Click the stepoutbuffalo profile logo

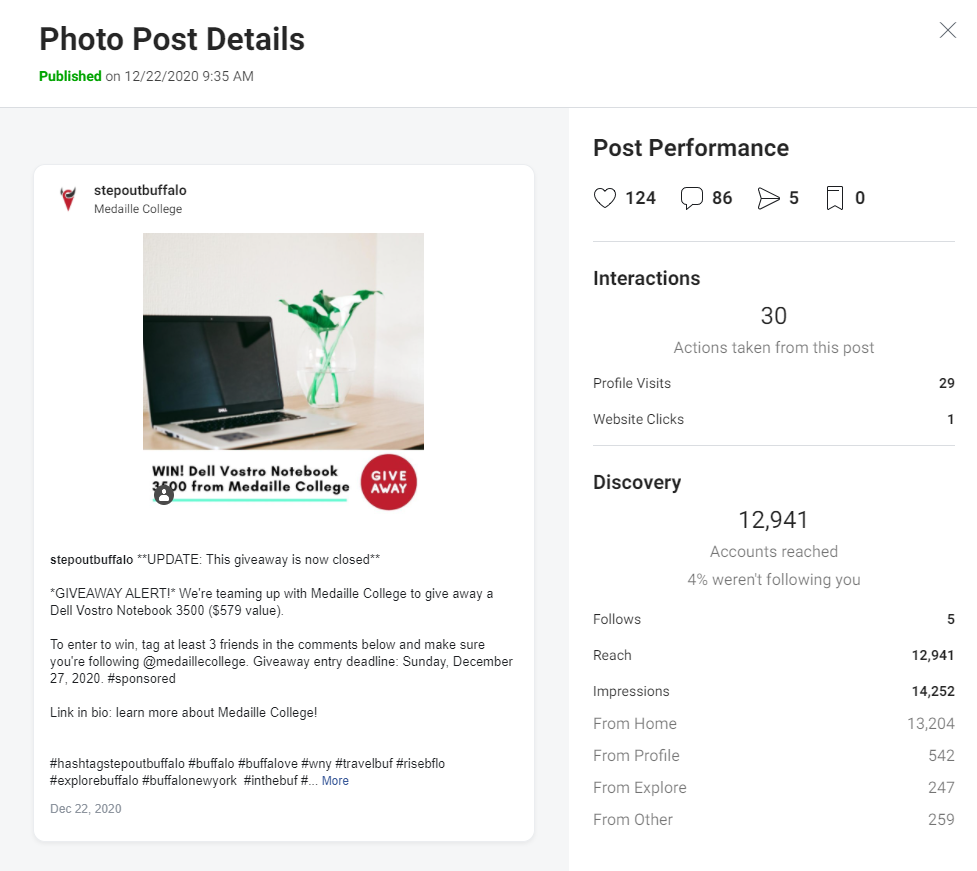pyautogui.click(x=68, y=199)
